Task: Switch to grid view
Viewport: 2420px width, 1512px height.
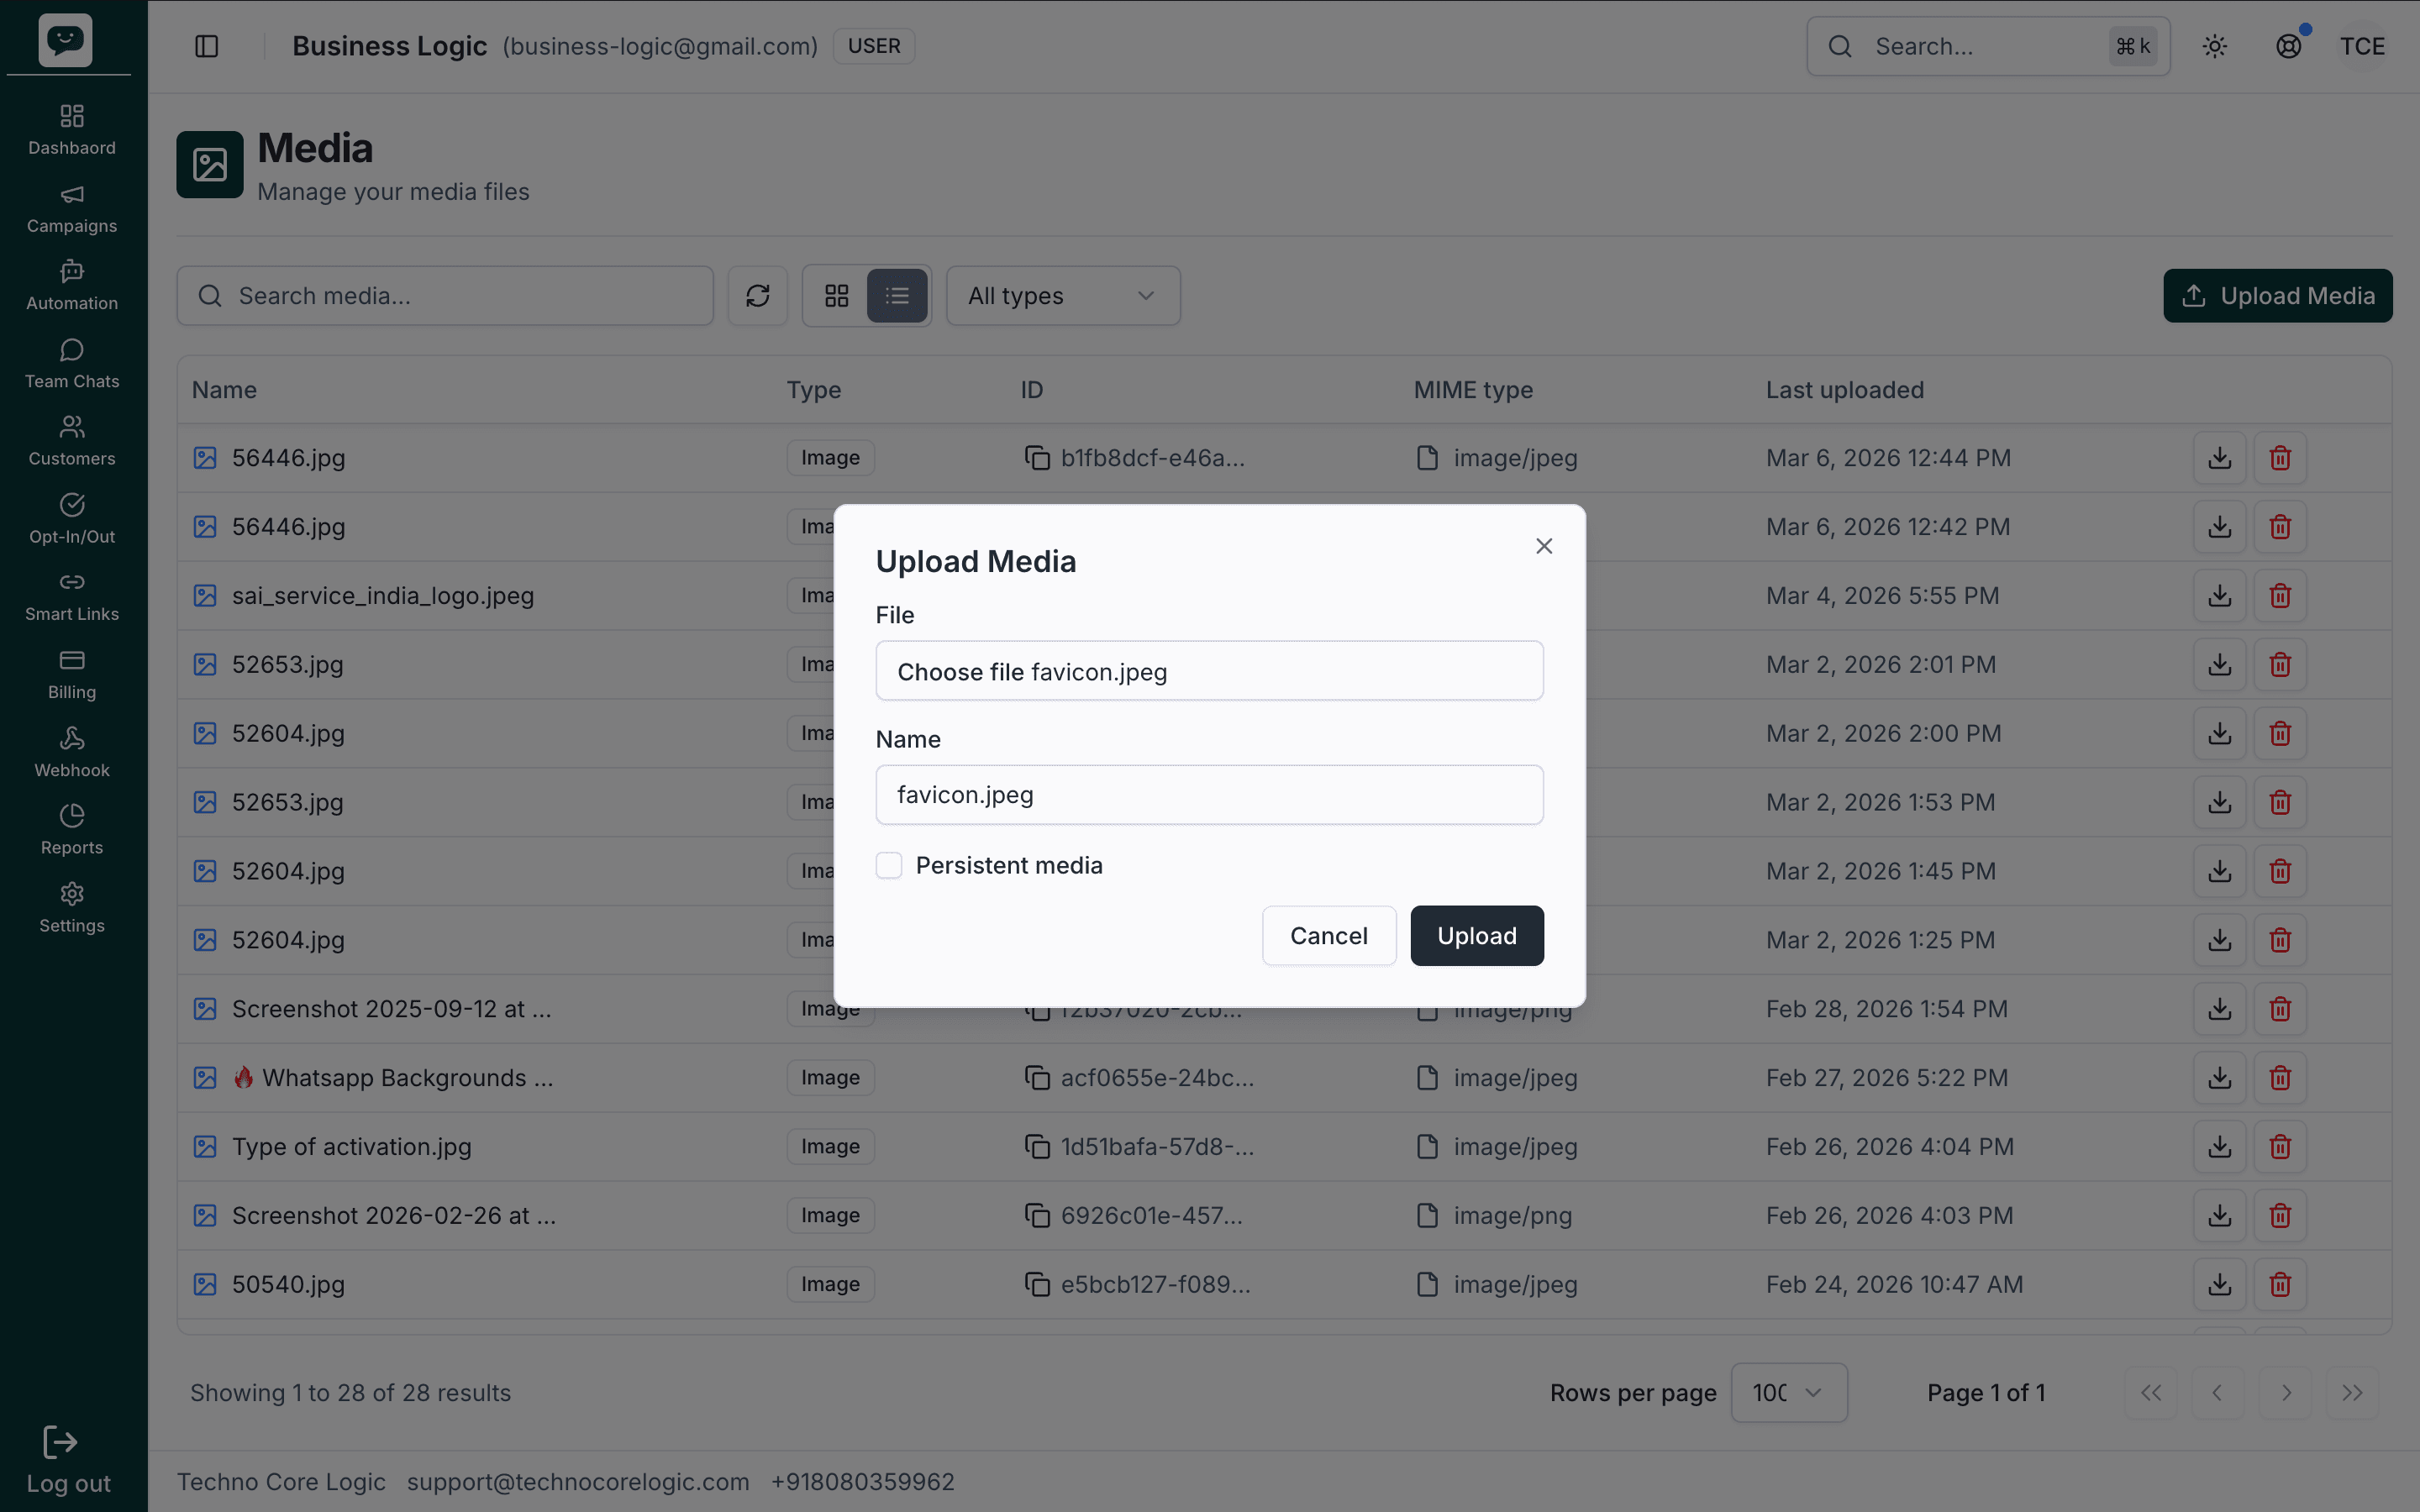Action: 836,296
